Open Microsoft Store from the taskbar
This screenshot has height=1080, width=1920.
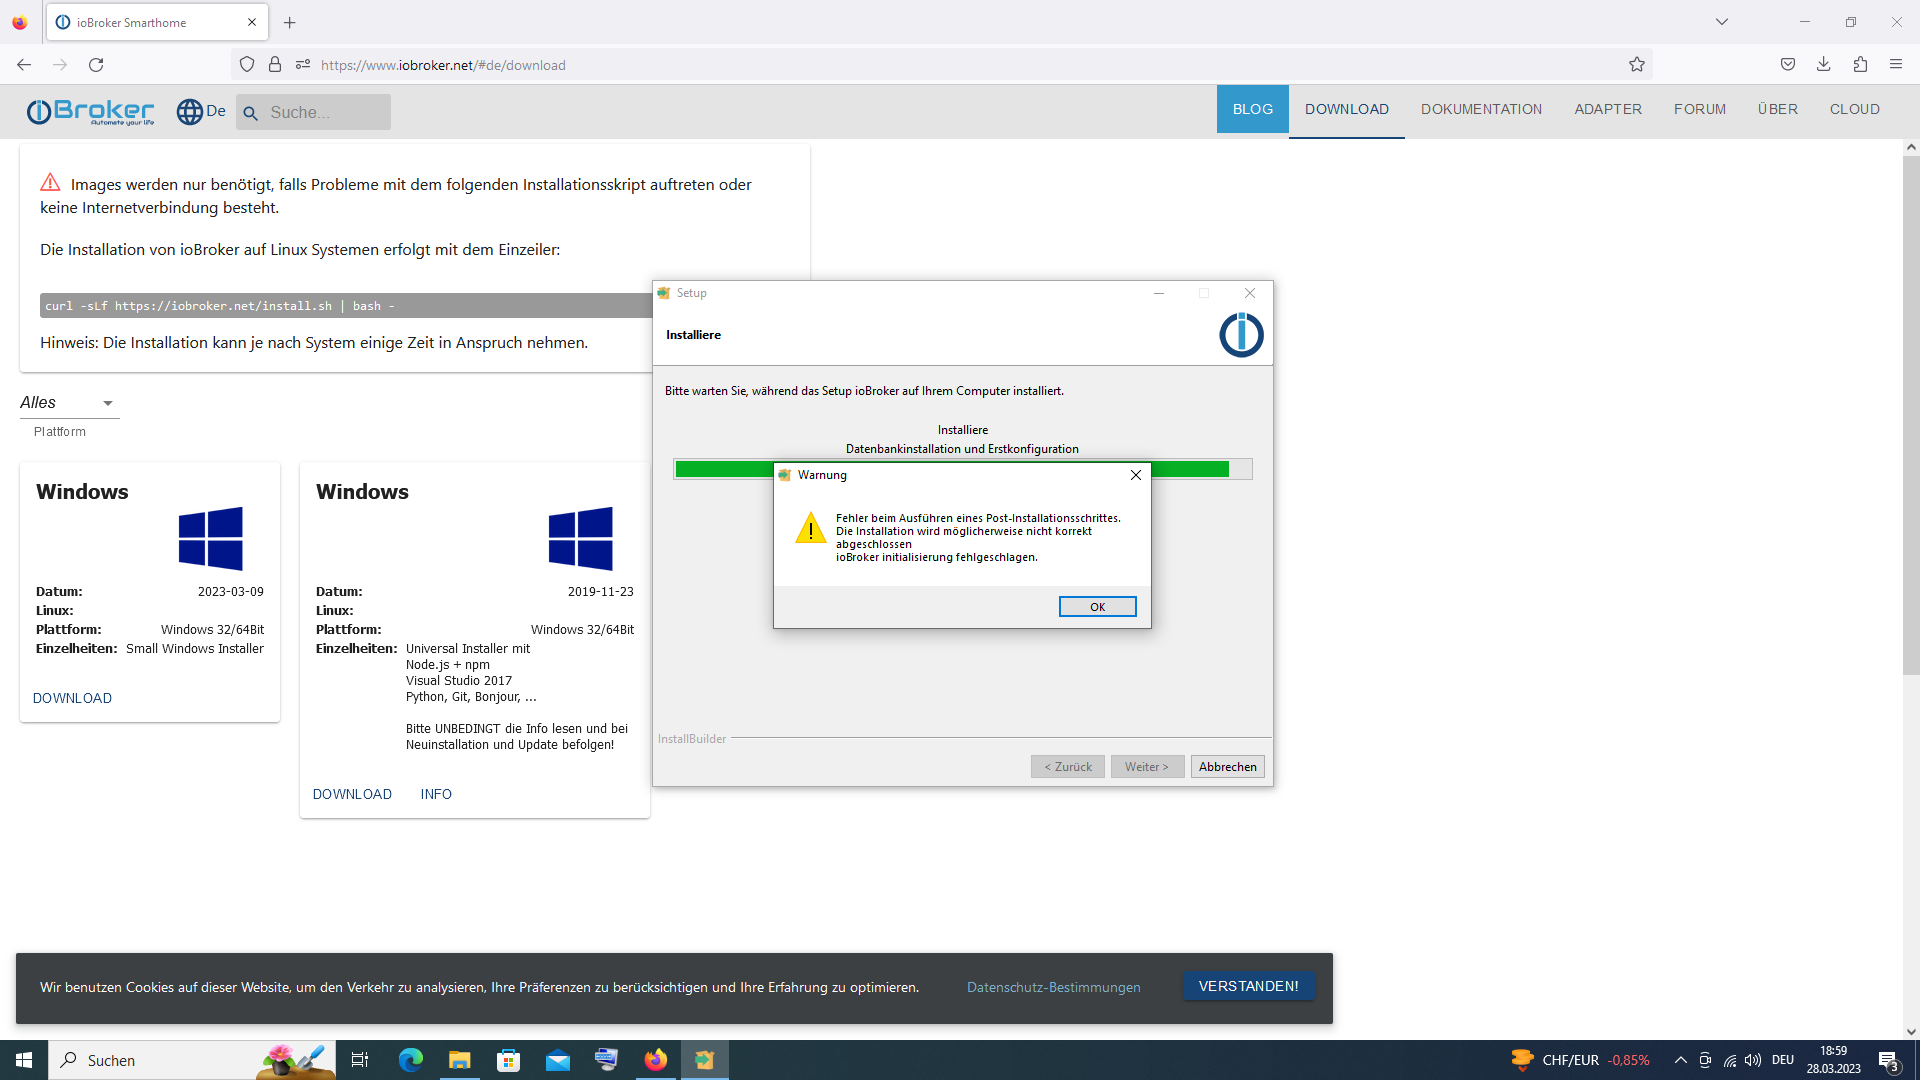point(509,1060)
